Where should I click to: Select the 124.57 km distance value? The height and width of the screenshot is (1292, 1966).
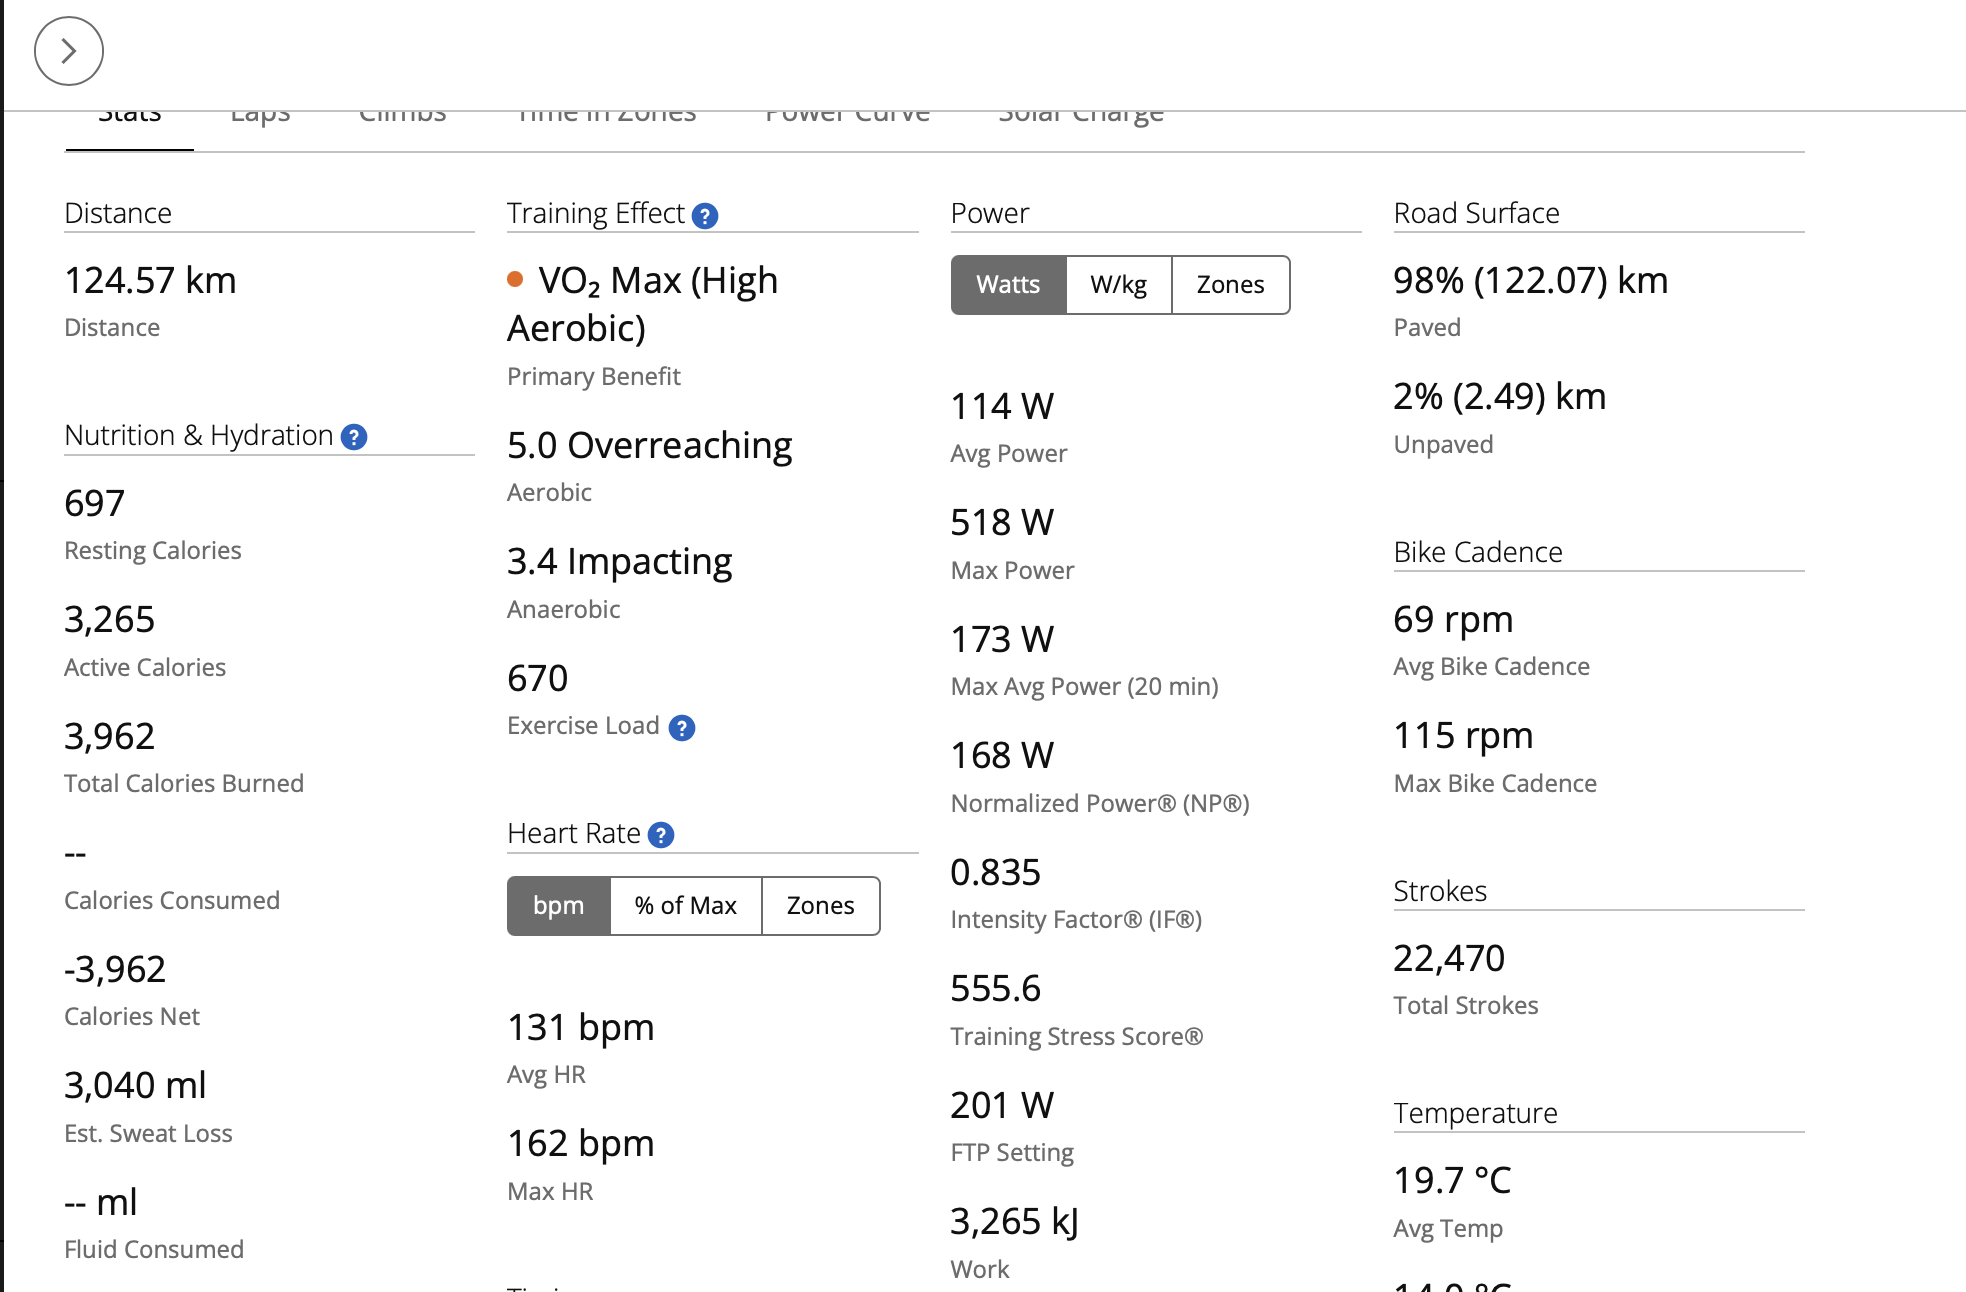pos(150,281)
